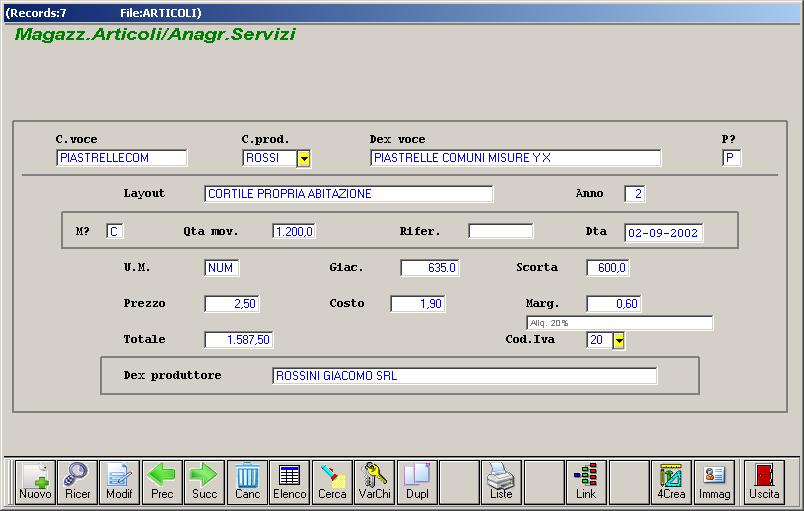Exit via the Uscita door icon
Screen dimensions: 804x511
pyautogui.click(x=765, y=481)
